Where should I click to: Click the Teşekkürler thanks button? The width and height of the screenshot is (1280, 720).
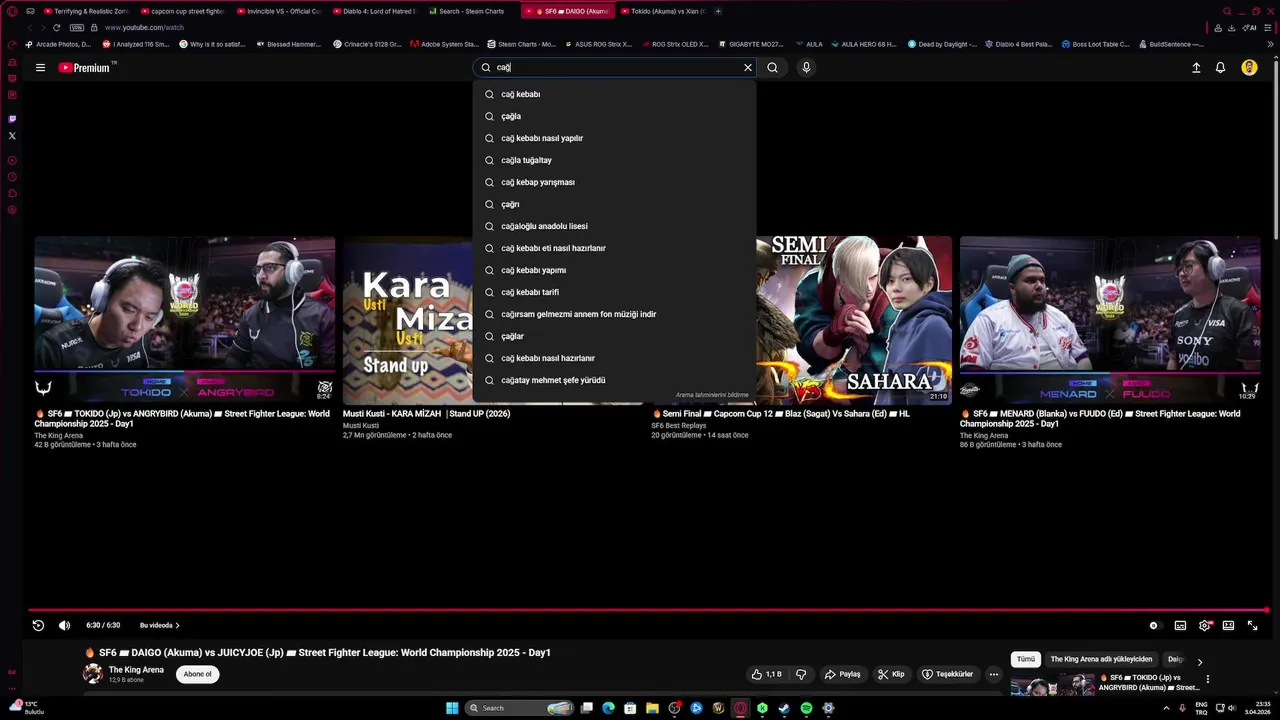point(947,674)
